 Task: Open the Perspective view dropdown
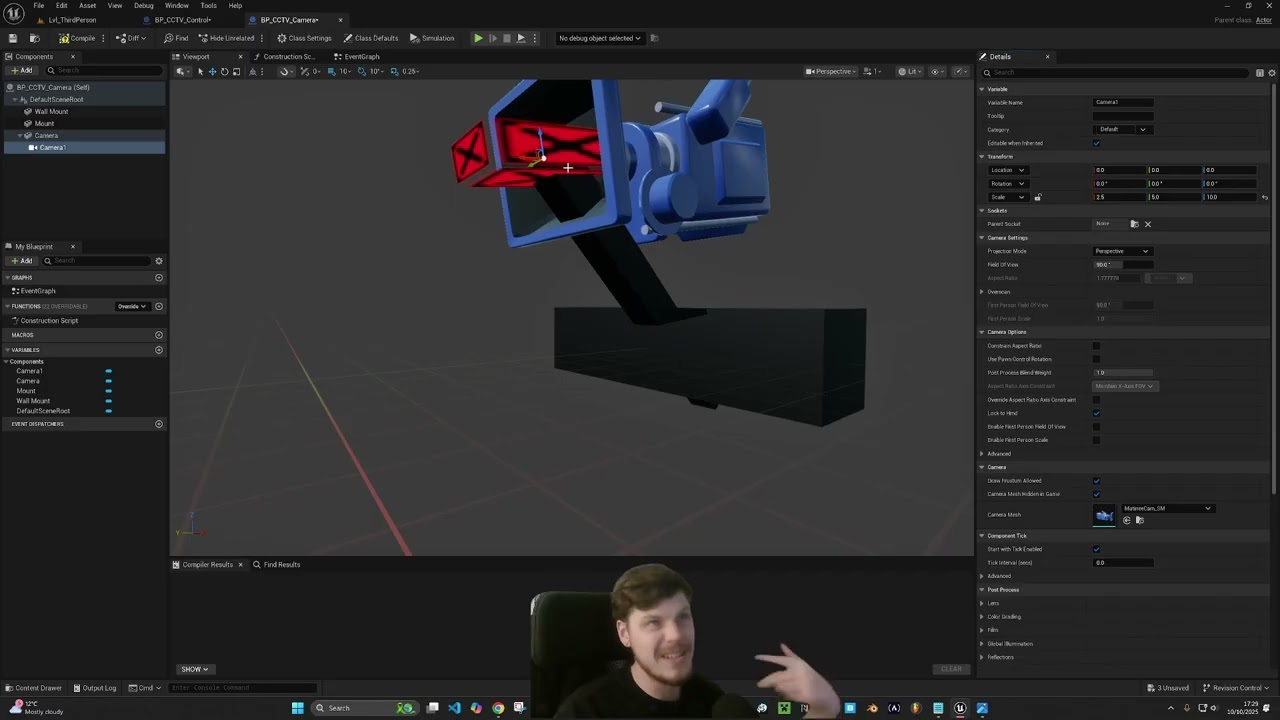[x=832, y=71]
